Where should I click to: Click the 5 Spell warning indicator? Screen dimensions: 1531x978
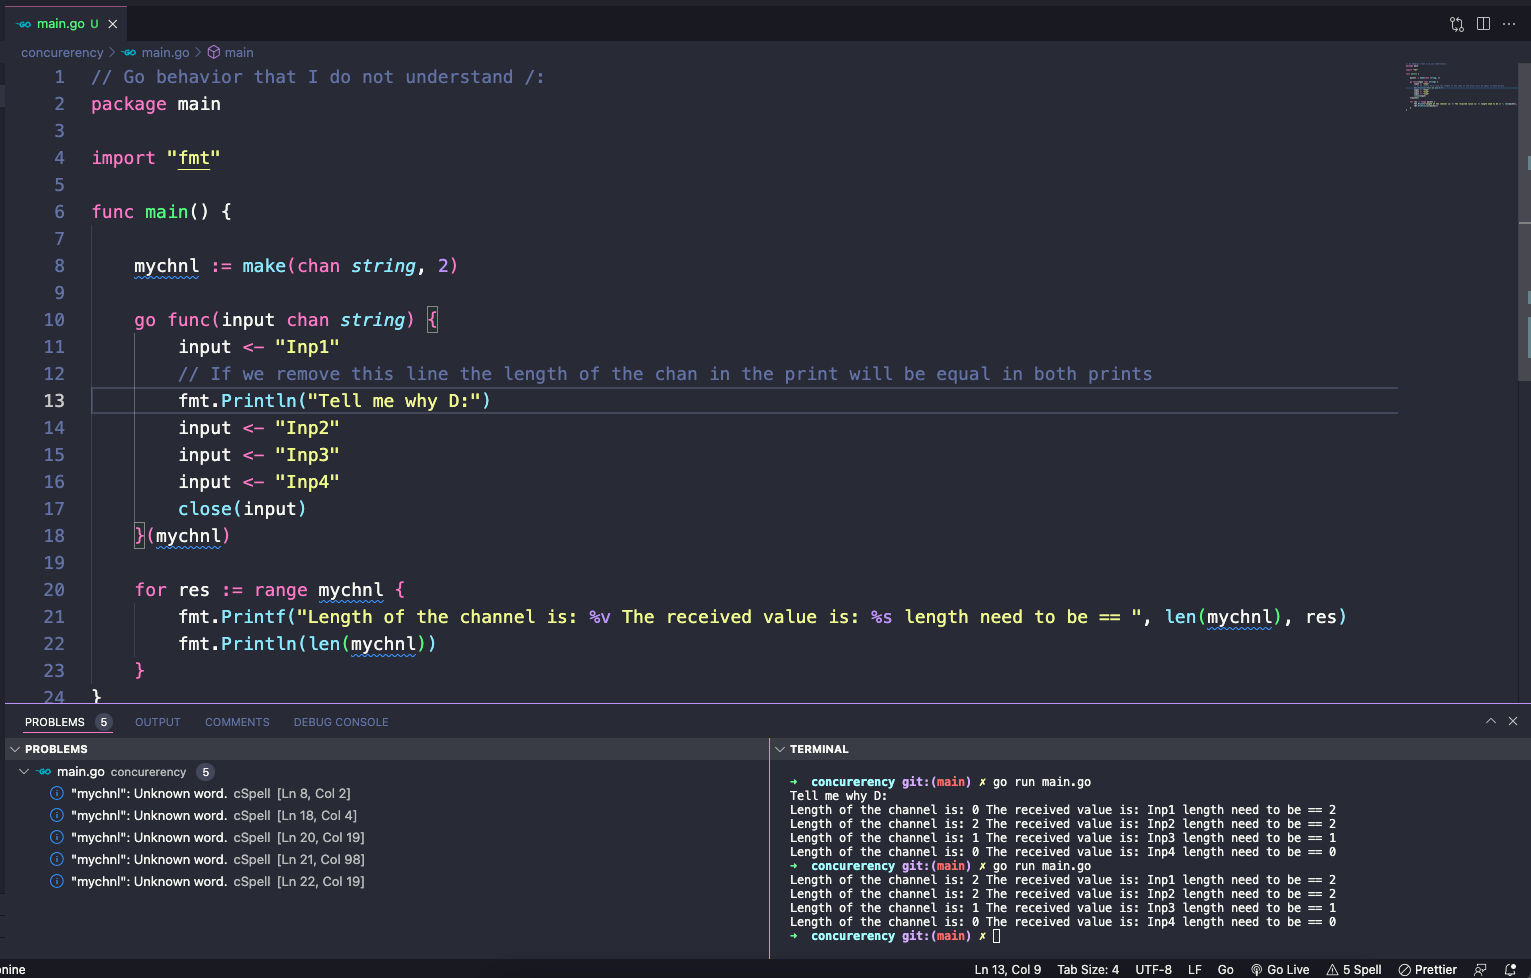tap(1354, 970)
